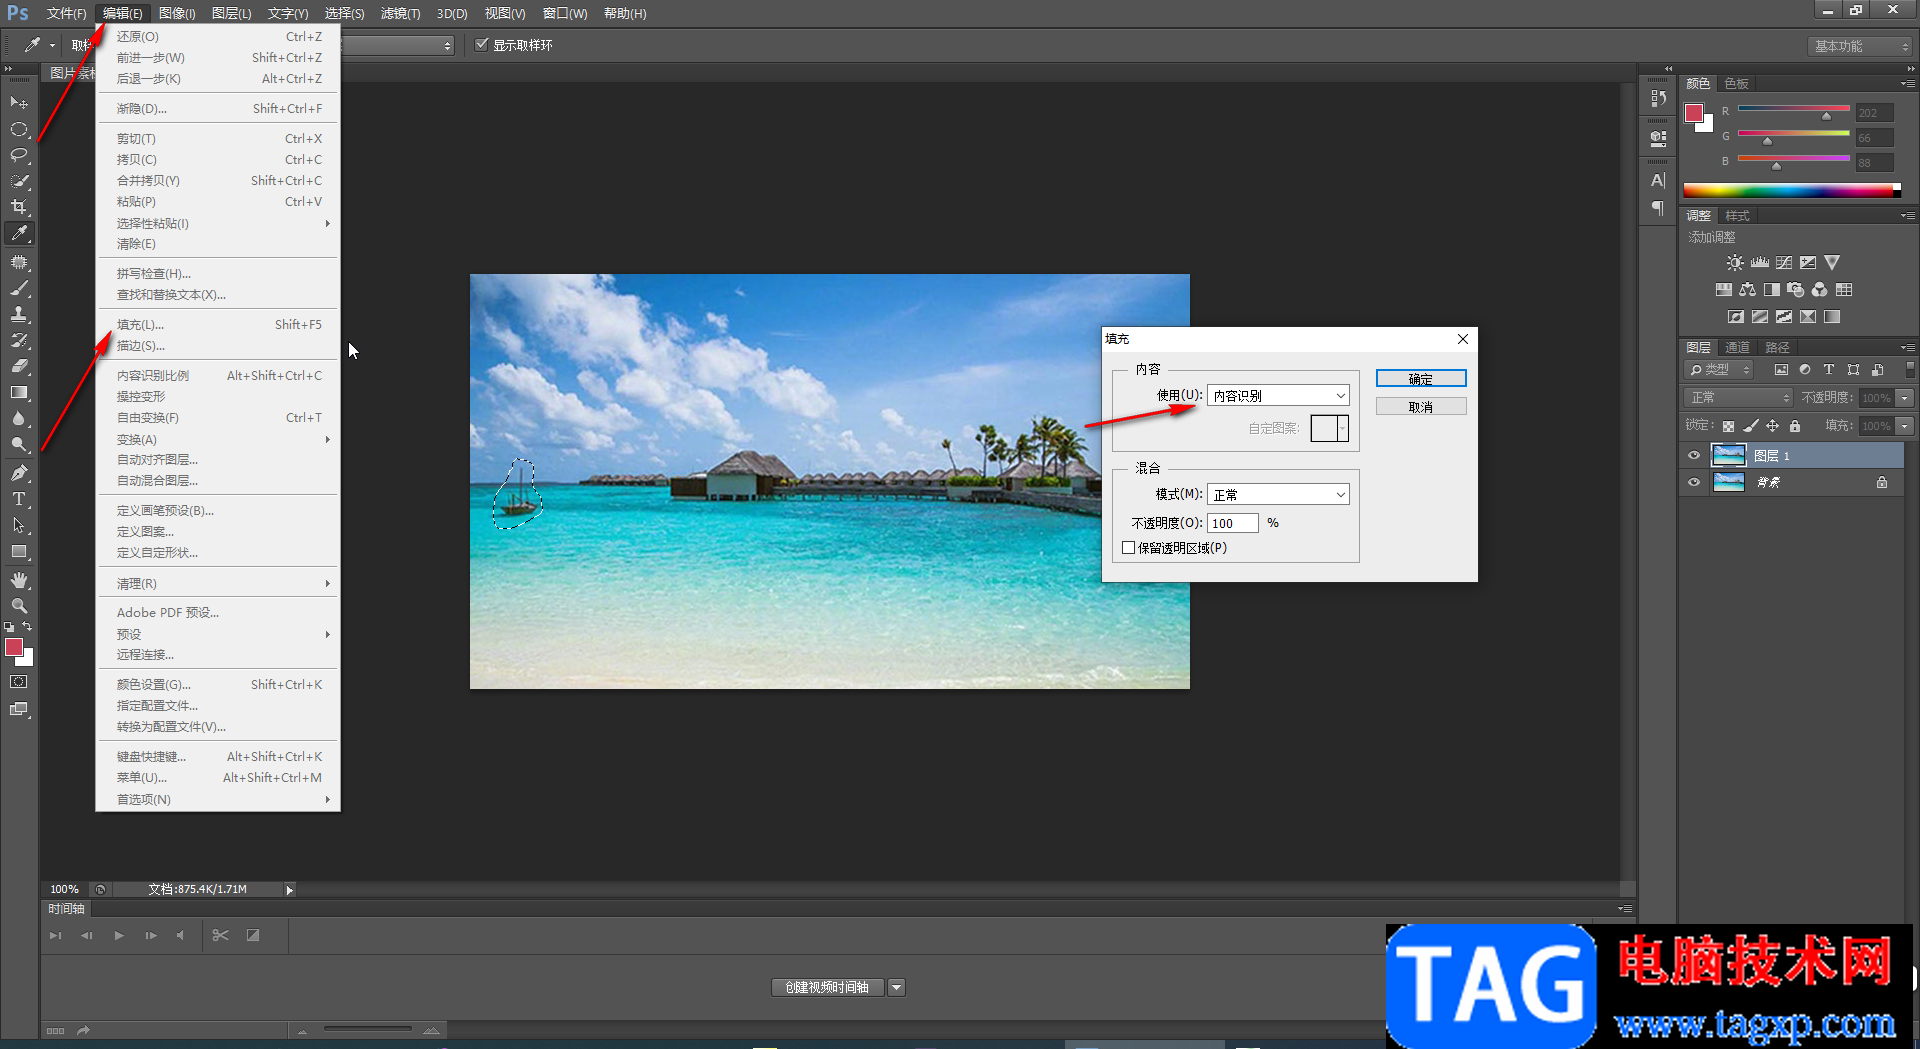Image resolution: width=1920 pixels, height=1049 pixels.
Task: Select the Move tool
Action: 19,103
